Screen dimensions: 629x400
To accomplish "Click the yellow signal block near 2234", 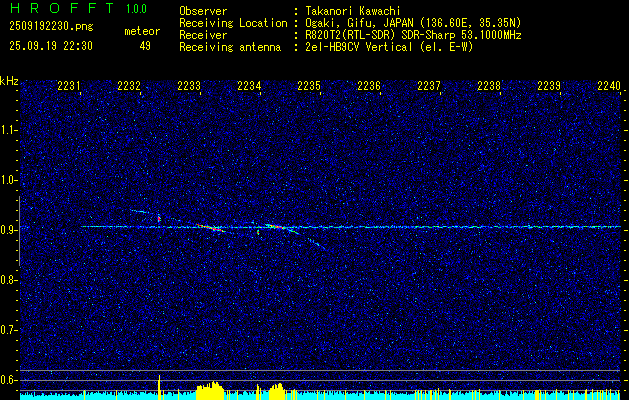I will tap(277, 392).
